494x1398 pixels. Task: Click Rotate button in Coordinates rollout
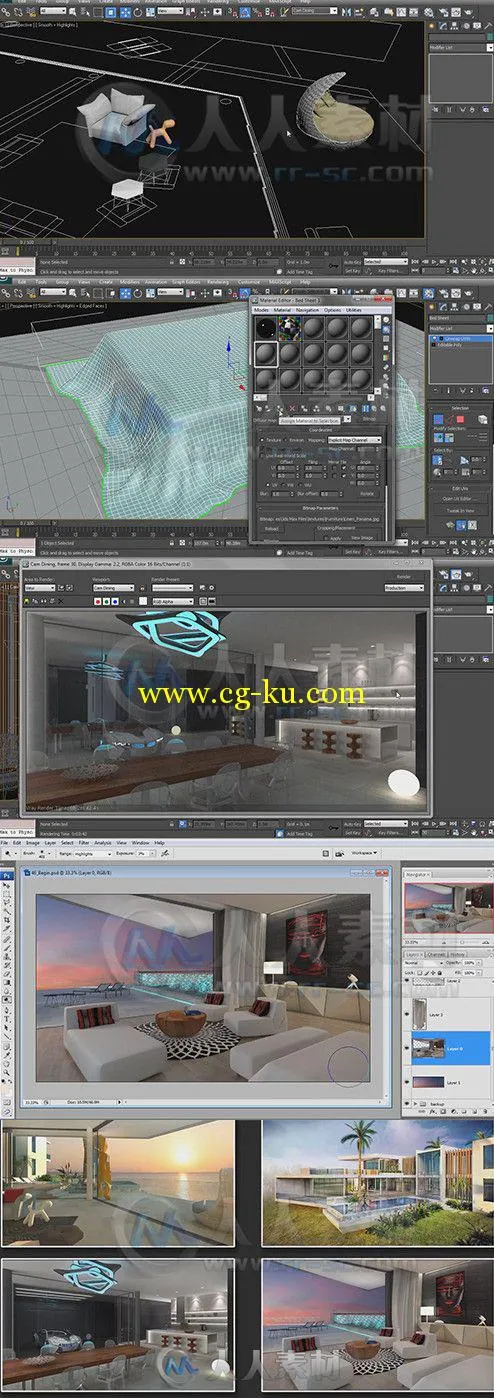point(367,493)
